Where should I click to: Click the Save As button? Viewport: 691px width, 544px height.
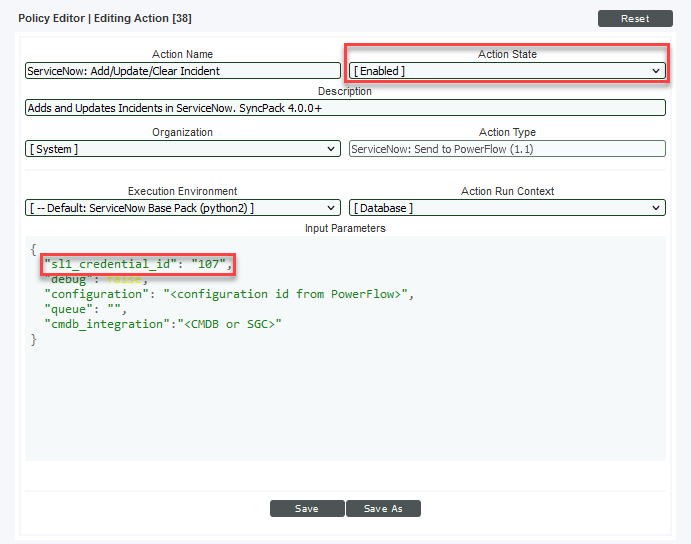(383, 509)
